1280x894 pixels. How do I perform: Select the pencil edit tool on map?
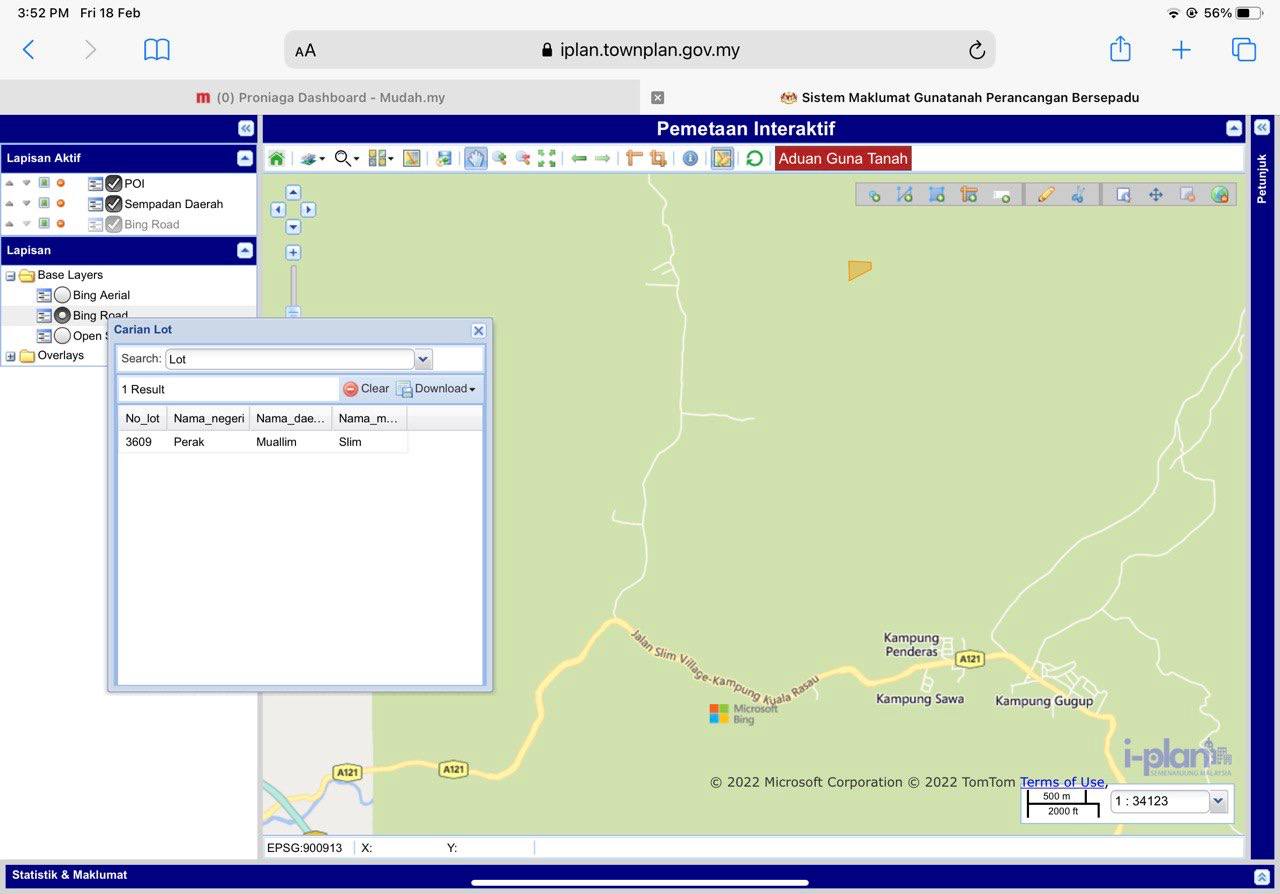(x=1046, y=195)
